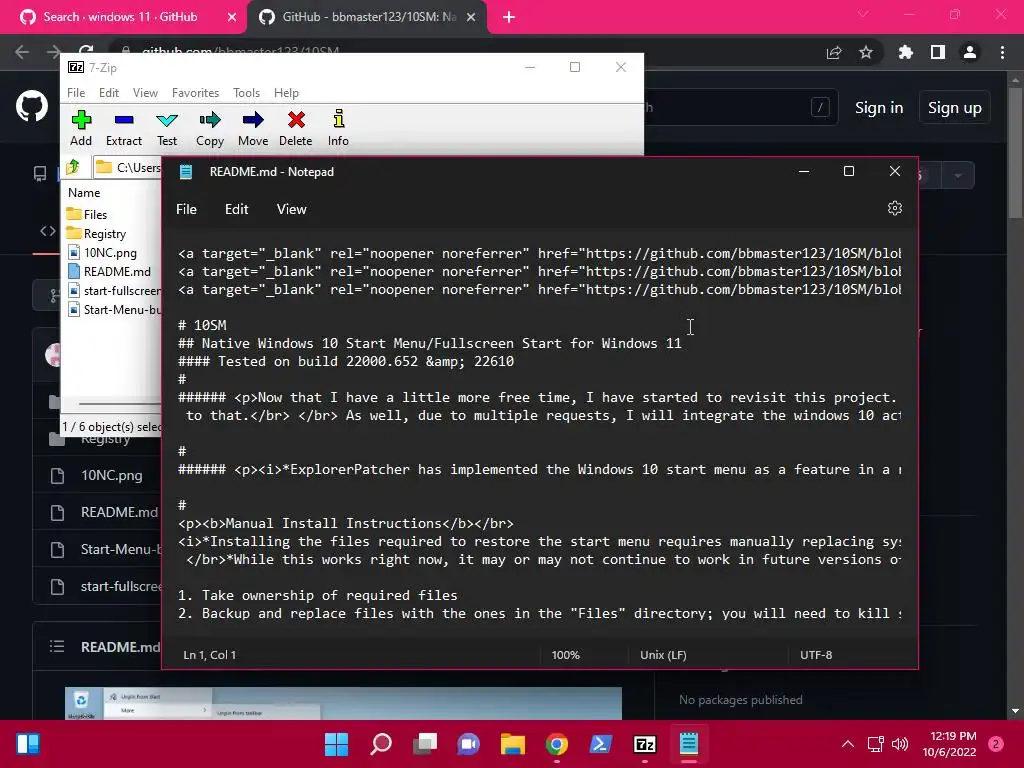1024x768 pixels.
Task: Close the Search windows 11 GitHub tab
Action: pyautogui.click(x=232, y=17)
